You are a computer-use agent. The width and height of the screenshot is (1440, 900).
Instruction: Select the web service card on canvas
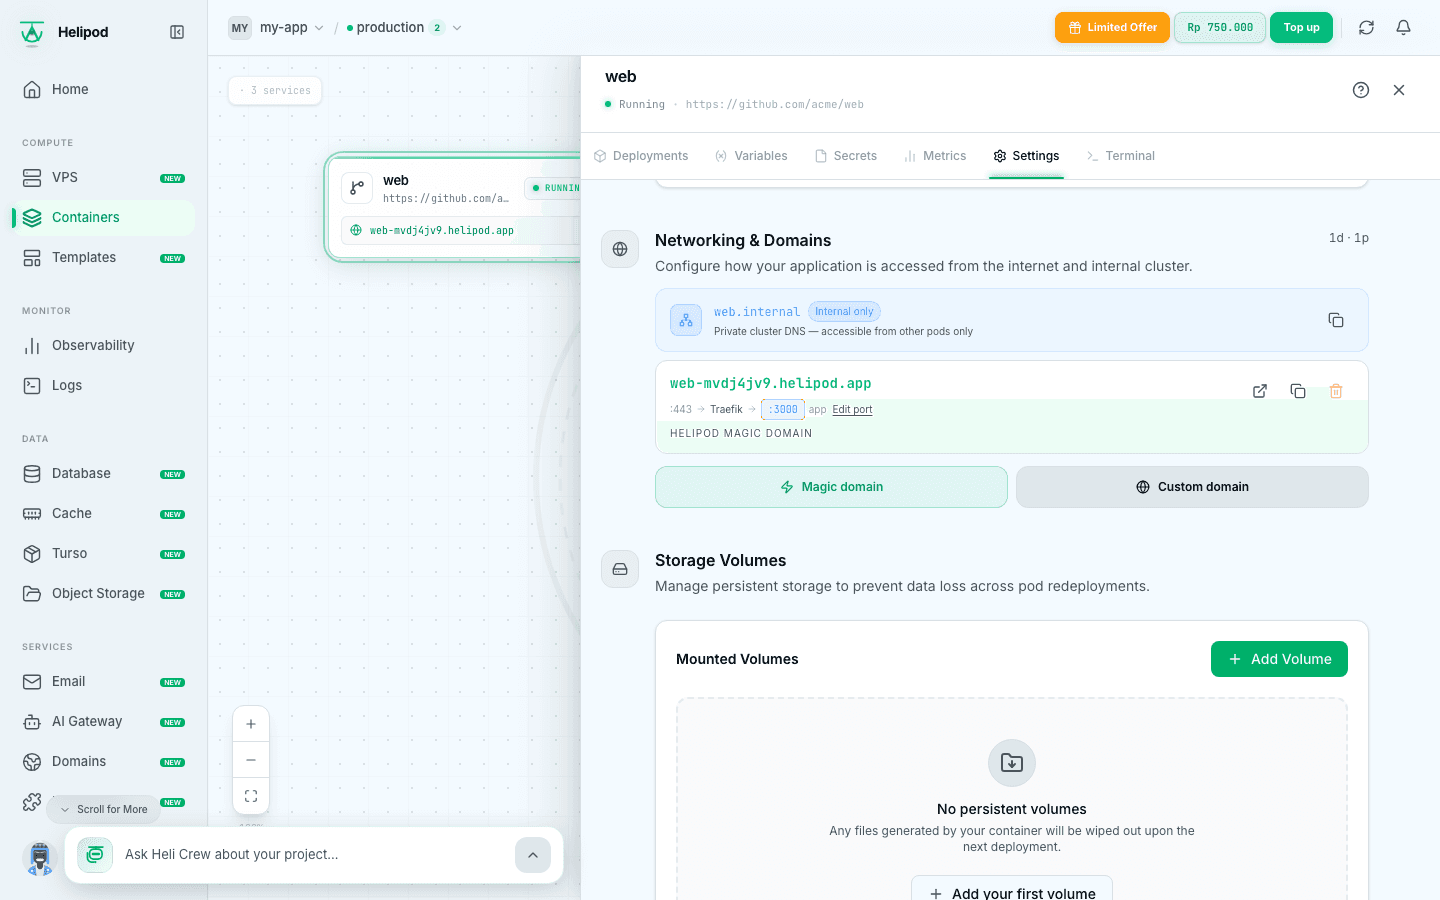(454, 207)
